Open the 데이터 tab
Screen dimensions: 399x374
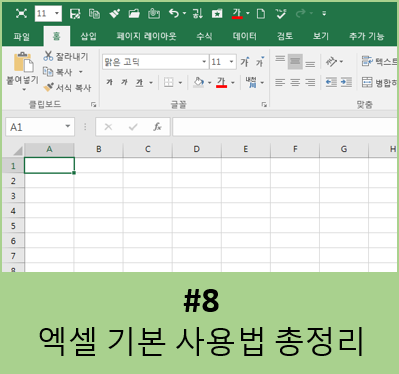tap(245, 36)
